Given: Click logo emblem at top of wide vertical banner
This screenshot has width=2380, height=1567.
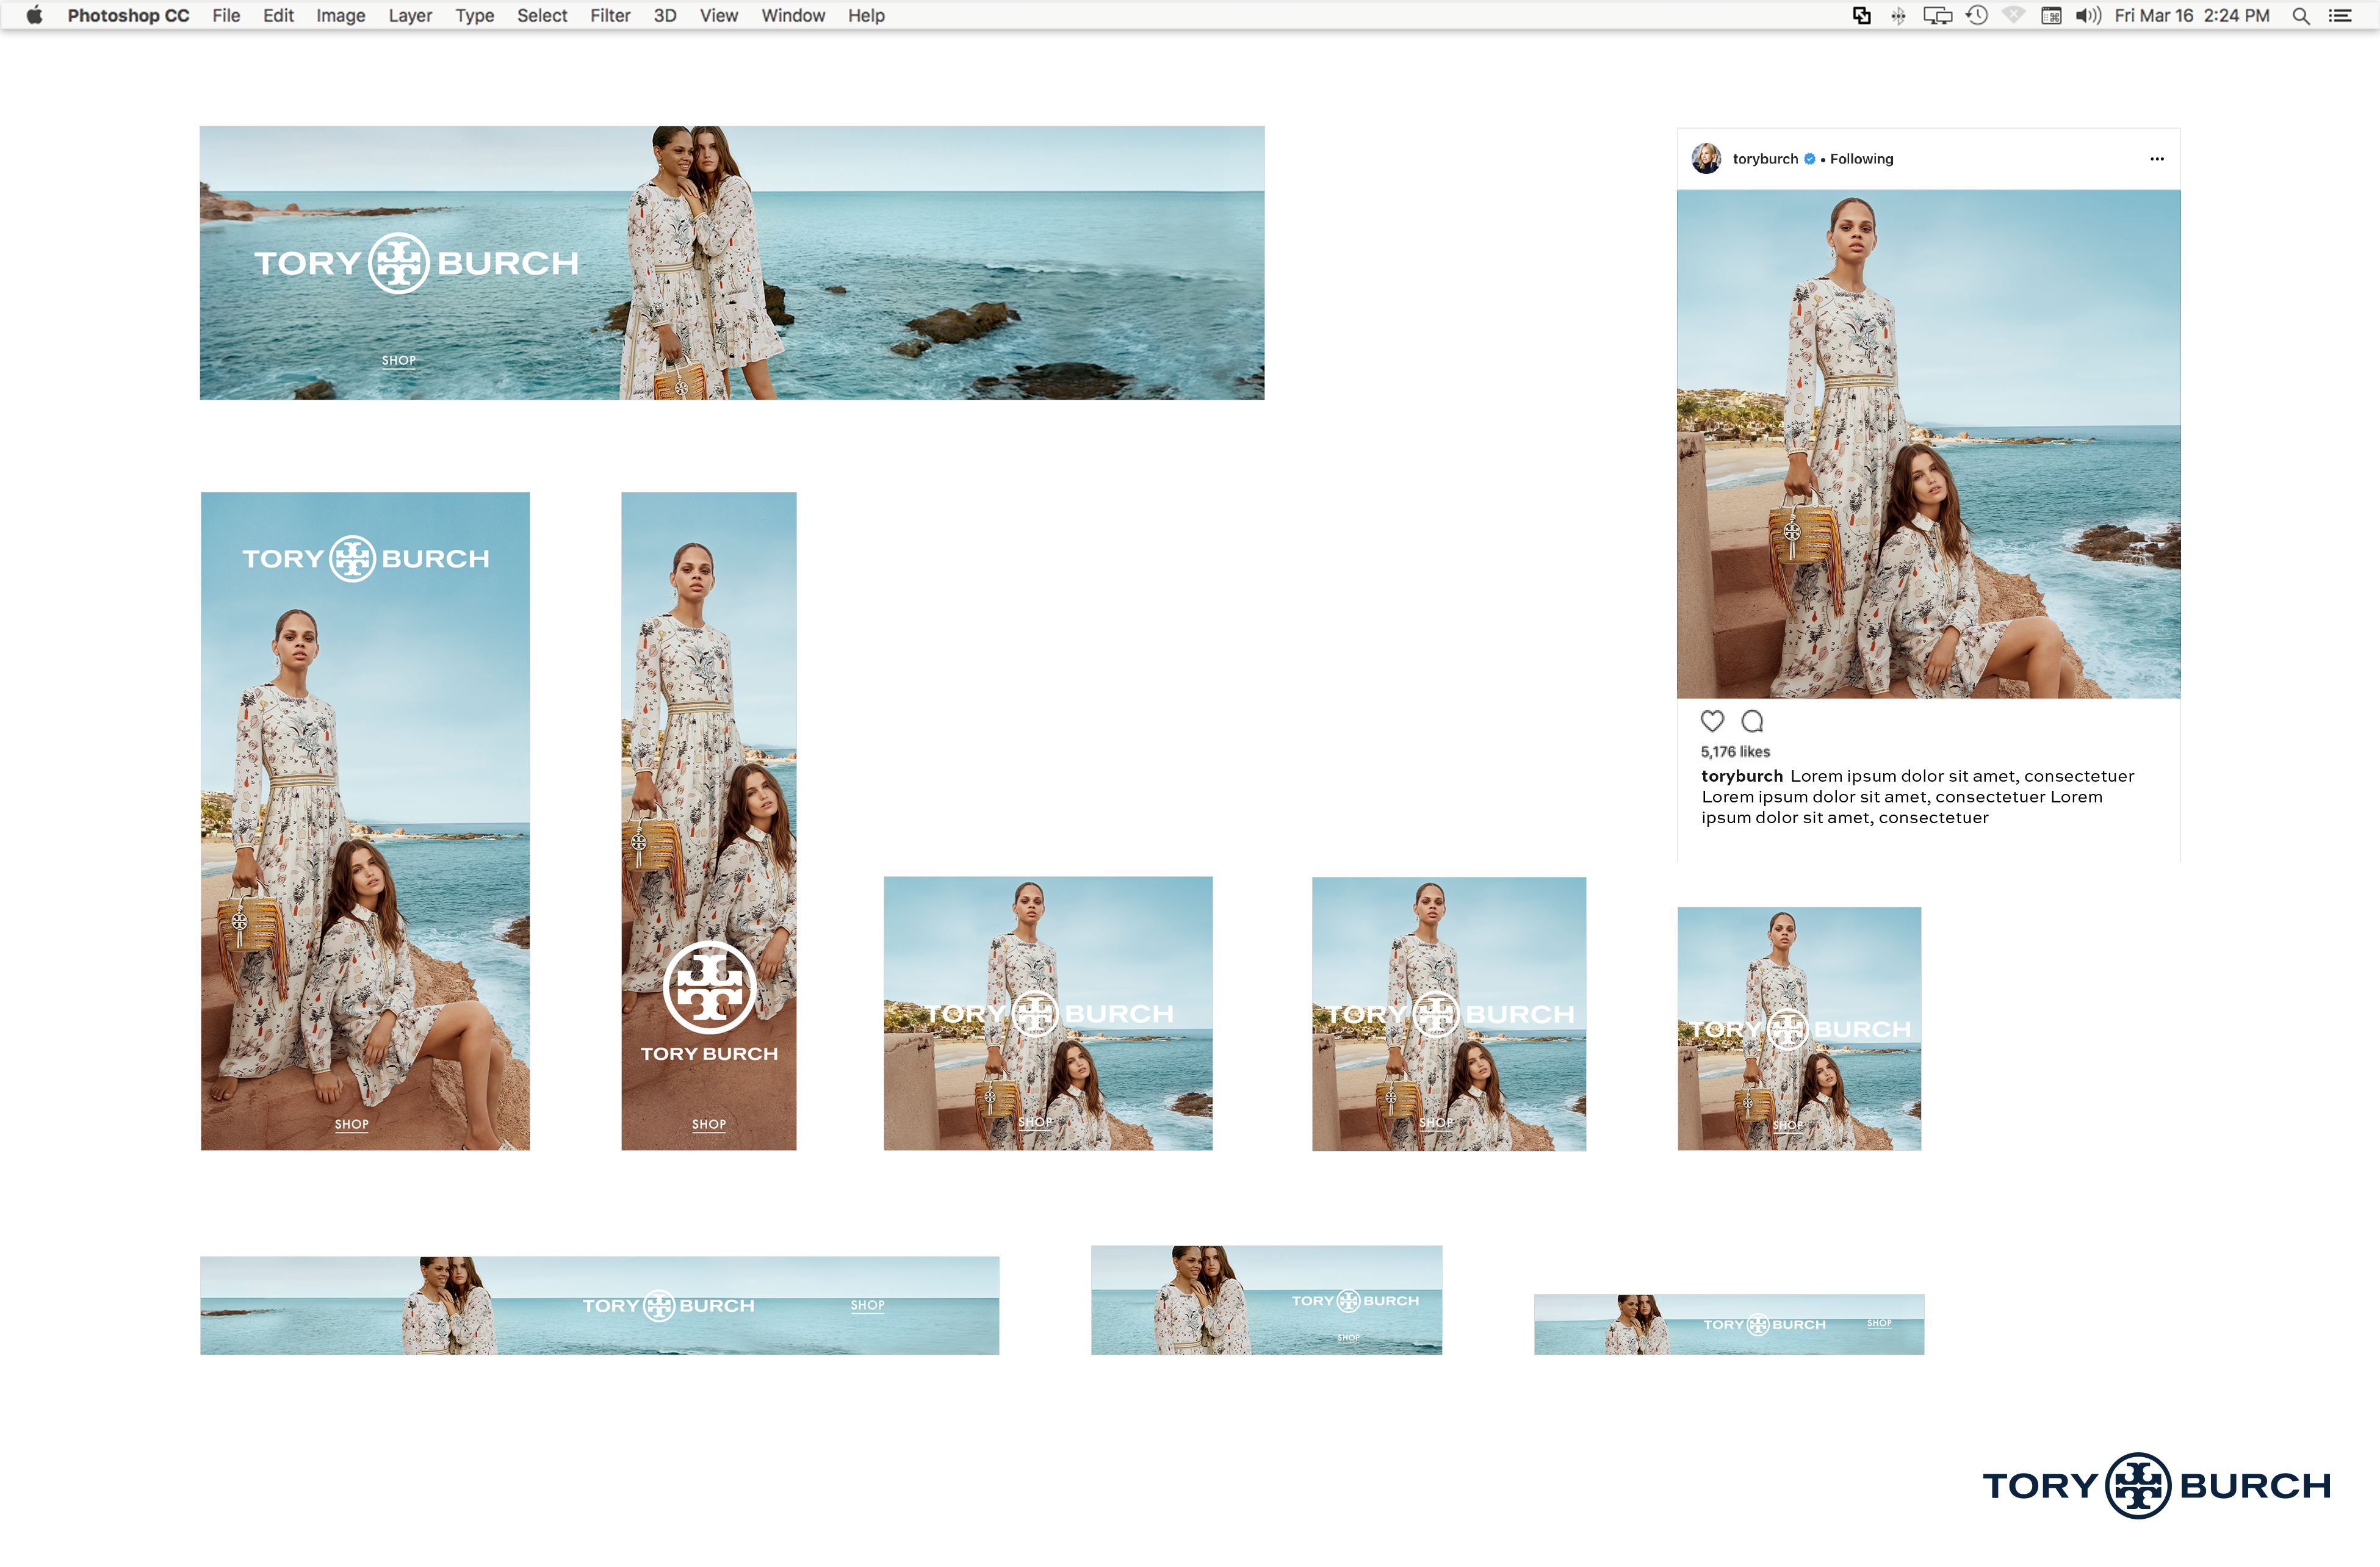Looking at the screenshot, I should [x=353, y=558].
